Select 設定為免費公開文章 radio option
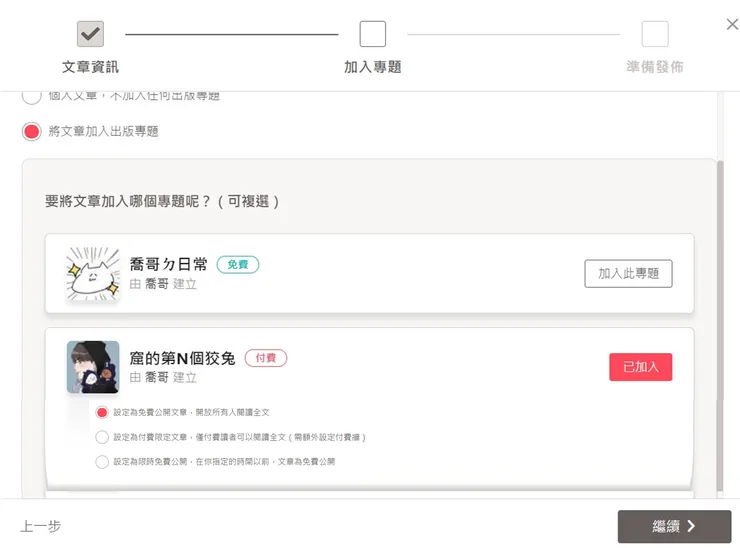Image resolution: width=740 pixels, height=548 pixels. [x=102, y=412]
